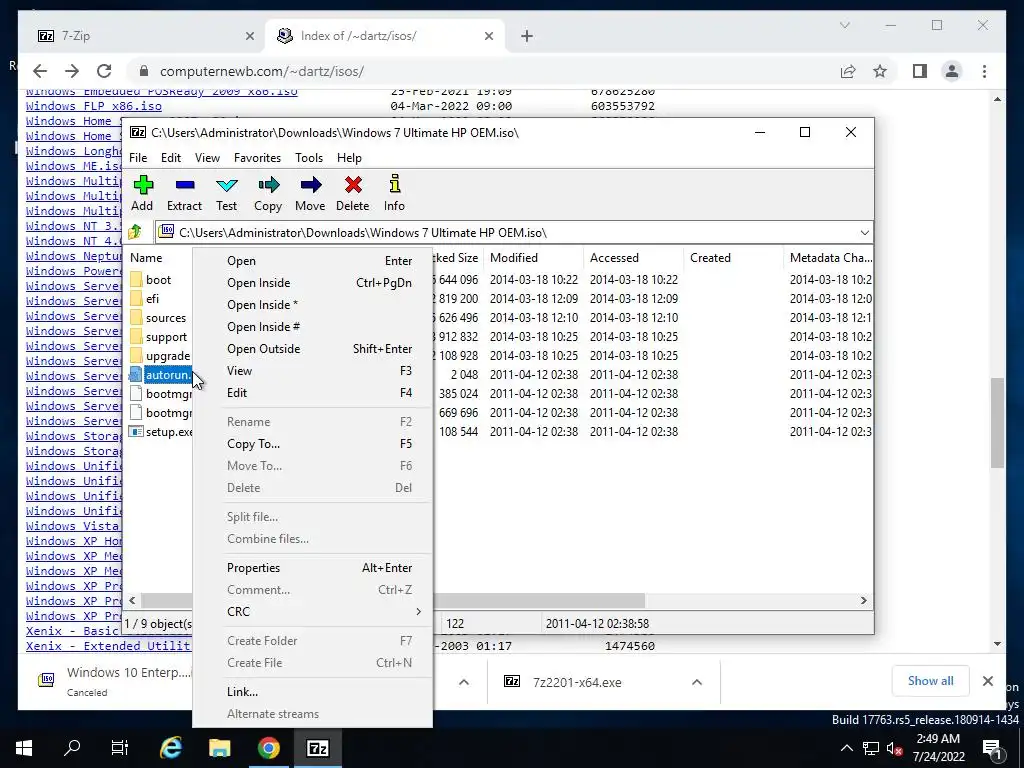This screenshot has width=1024, height=768.
Task: Open the Favorites menu in 7-Zip
Action: tap(257, 157)
